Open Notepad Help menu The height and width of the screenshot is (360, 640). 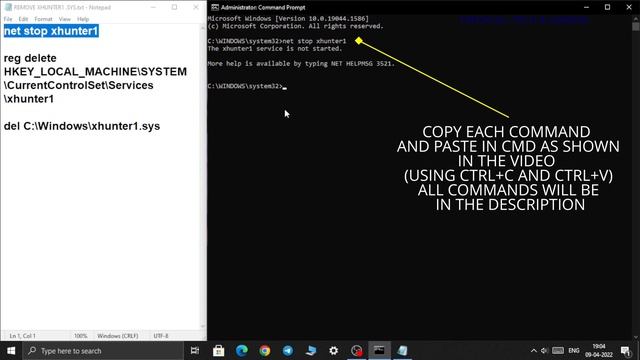(83, 19)
